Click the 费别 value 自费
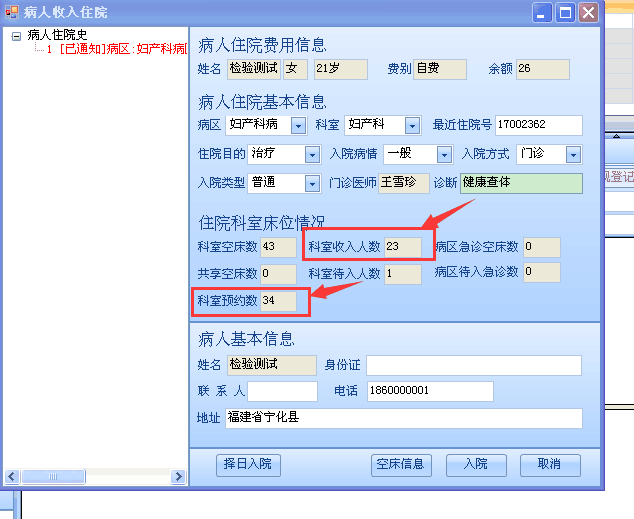Viewport: 634px width, 519px height. (x=440, y=69)
